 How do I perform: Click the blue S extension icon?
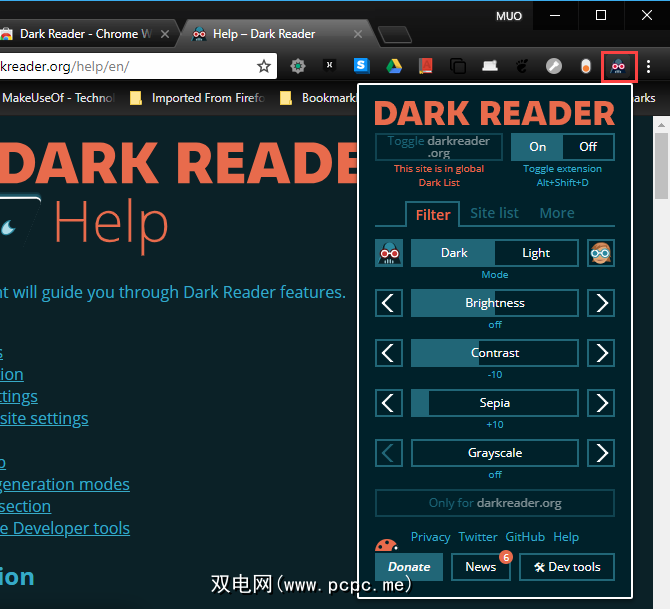click(361, 66)
